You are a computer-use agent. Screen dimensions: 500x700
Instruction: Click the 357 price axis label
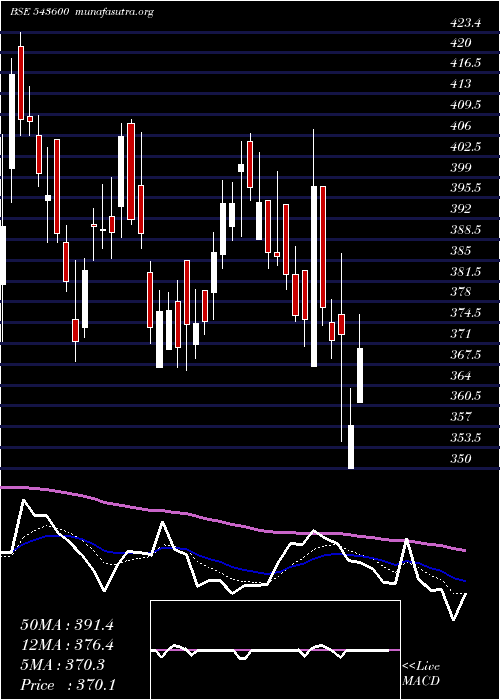coord(461,417)
